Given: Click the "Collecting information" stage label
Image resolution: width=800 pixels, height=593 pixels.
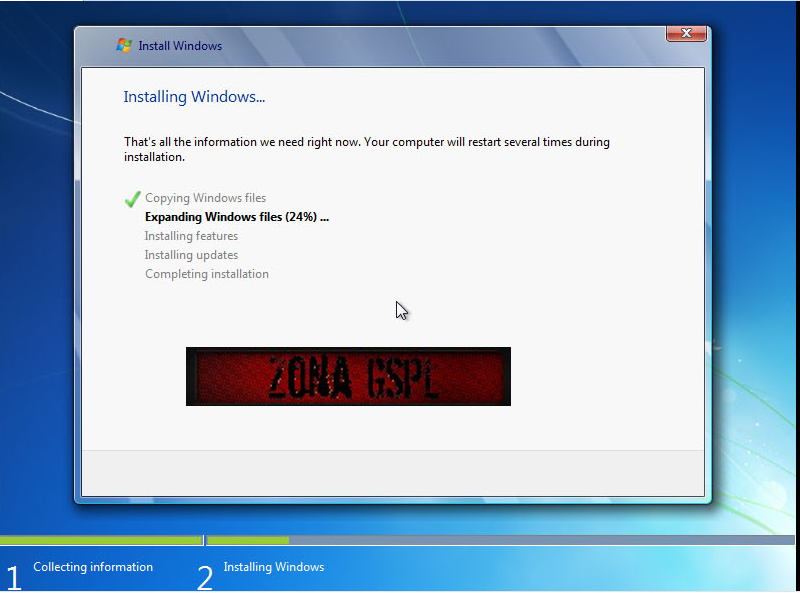Looking at the screenshot, I should [x=93, y=567].
